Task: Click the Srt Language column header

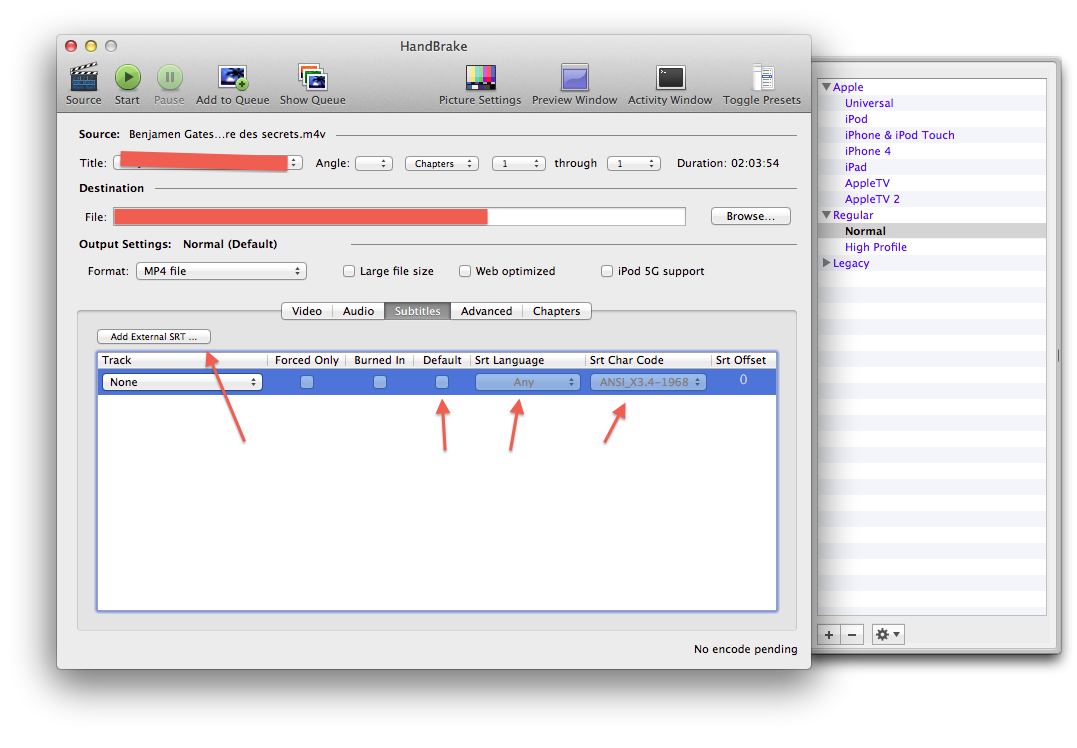Action: [x=528, y=360]
